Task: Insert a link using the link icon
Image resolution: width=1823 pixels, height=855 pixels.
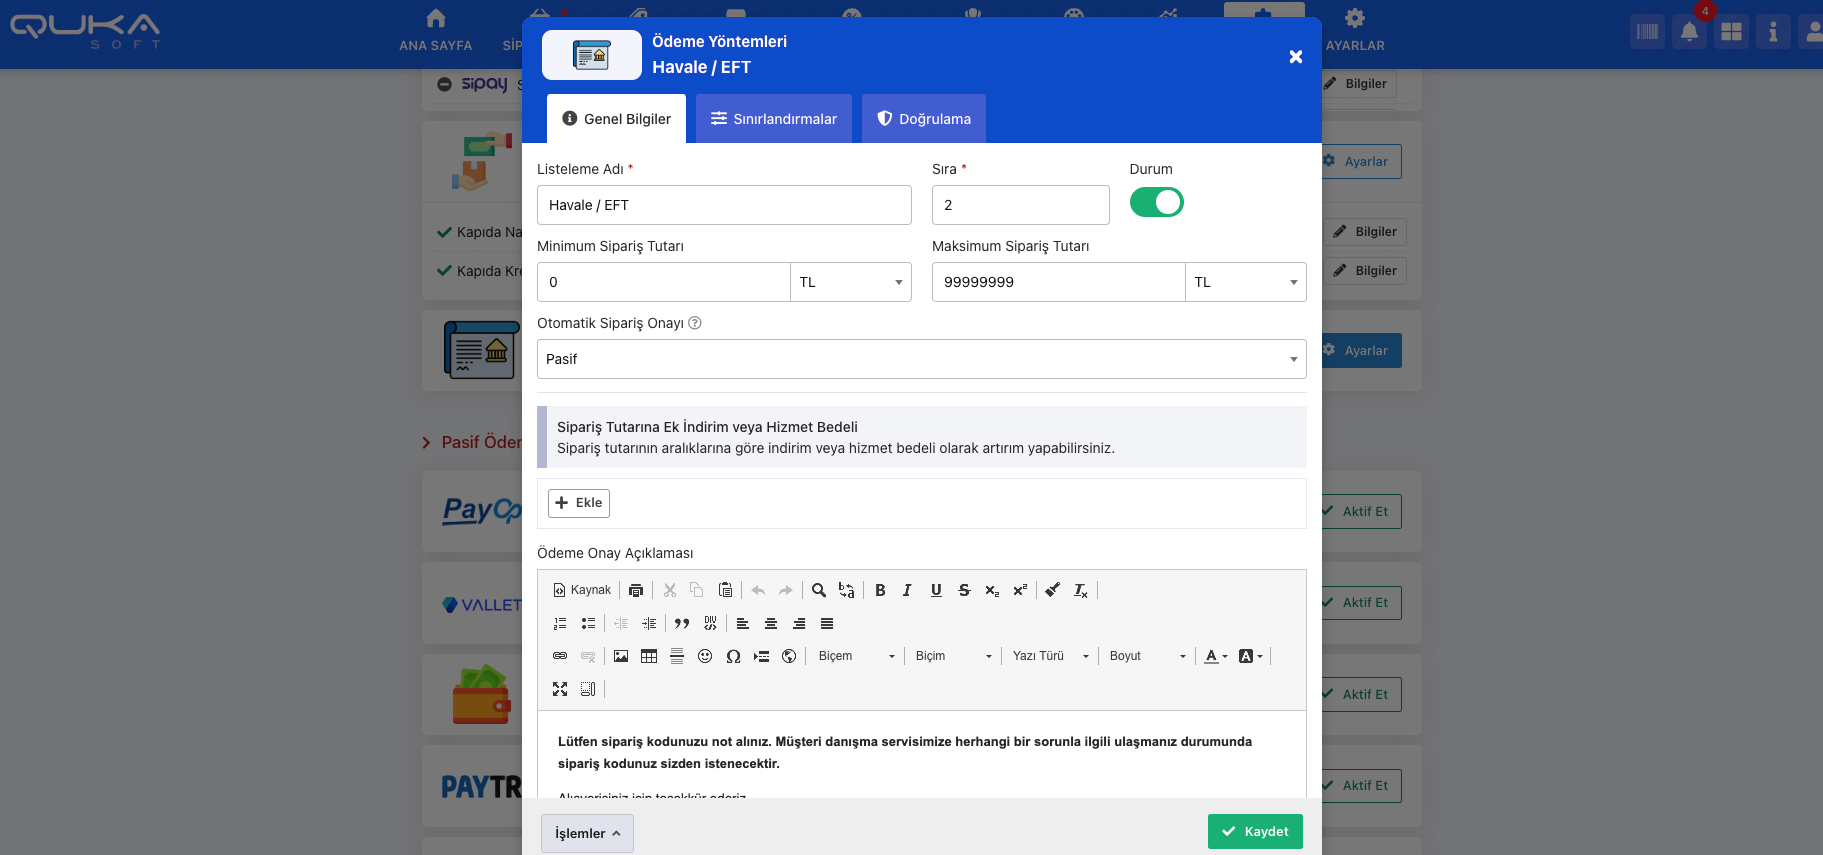Action: click(x=560, y=656)
